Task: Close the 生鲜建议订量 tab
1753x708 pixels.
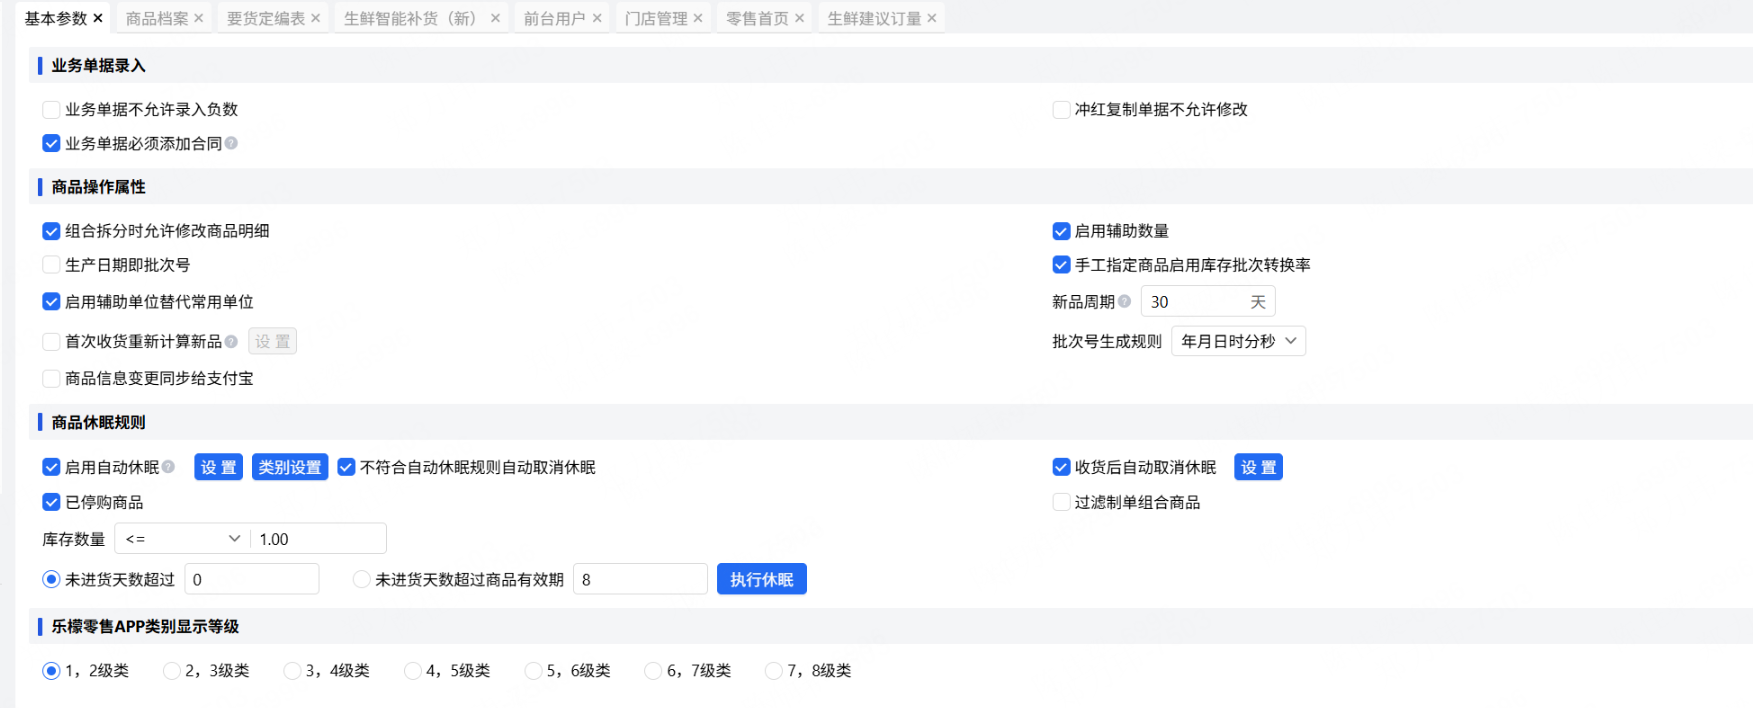Action: pyautogui.click(x=932, y=18)
